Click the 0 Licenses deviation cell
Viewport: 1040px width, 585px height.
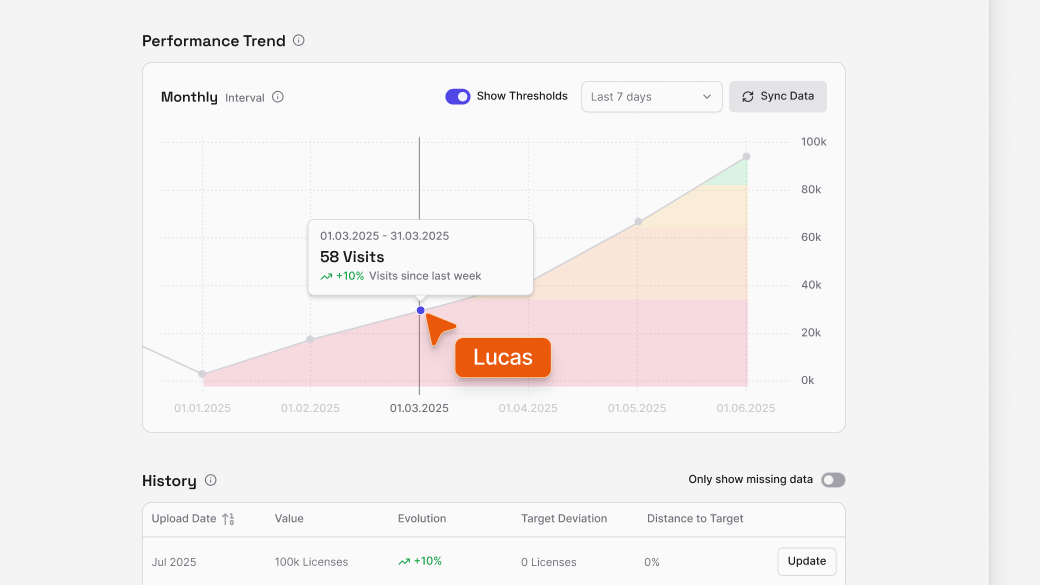(549, 562)
